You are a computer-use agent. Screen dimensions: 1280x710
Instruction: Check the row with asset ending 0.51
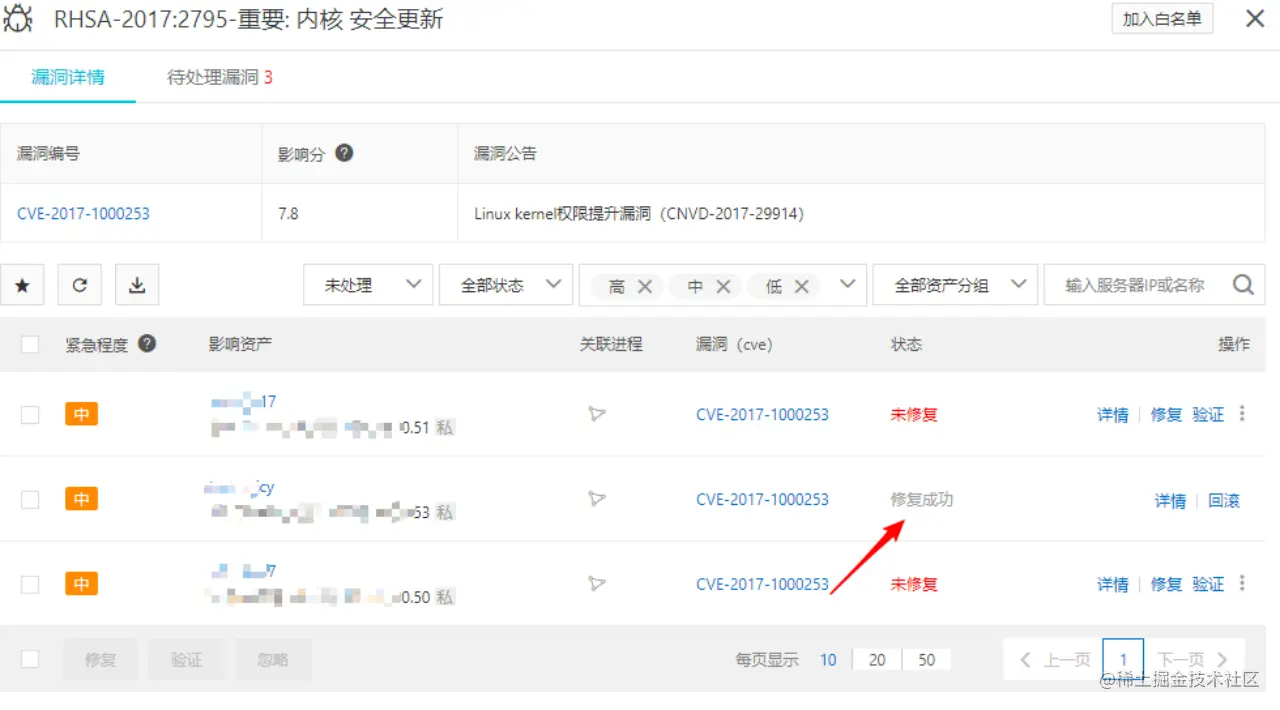click(x=30, y=414)
